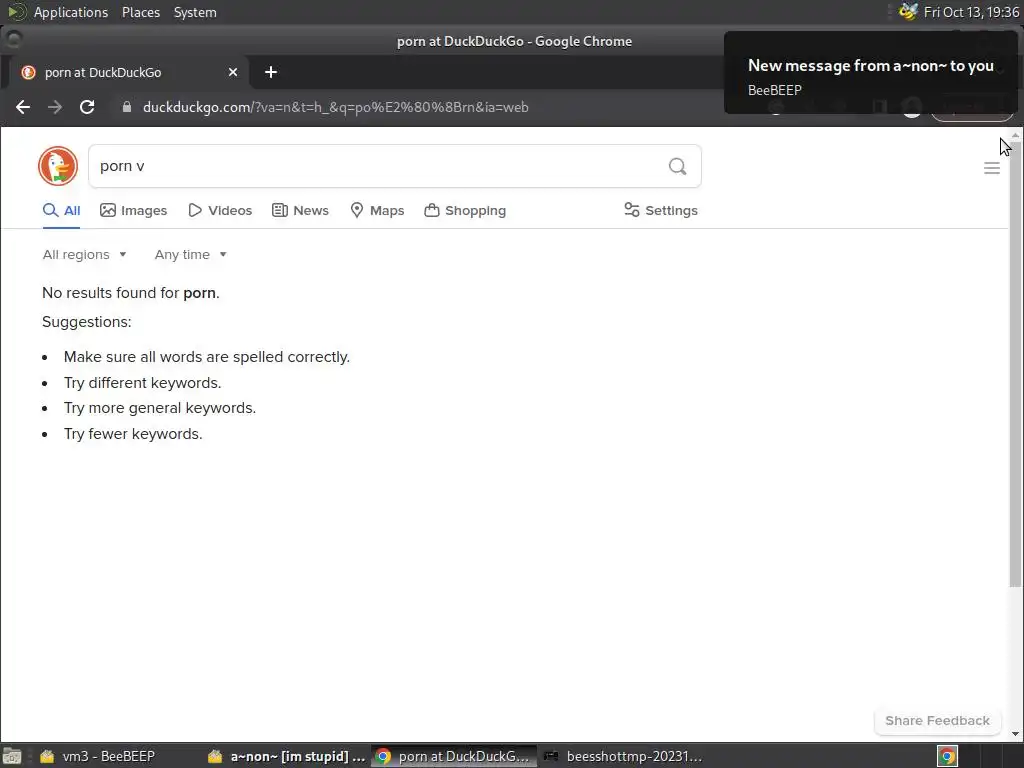The width and height of the screenshot is (1024, 768).
Task: Click the 'Try fewer keywords.' suggestion text
Action: tap(133, 434)
